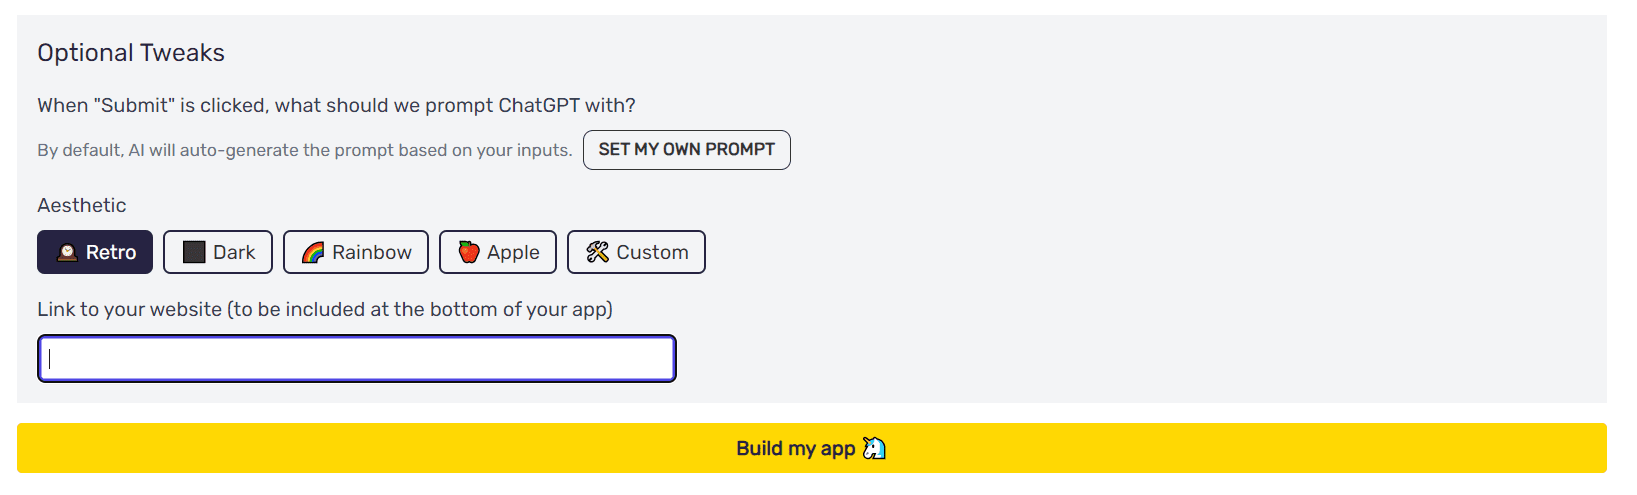1637x495 pixels.
Task: Click the 'Build my app' text label
Action: click(x=796, y=448)
